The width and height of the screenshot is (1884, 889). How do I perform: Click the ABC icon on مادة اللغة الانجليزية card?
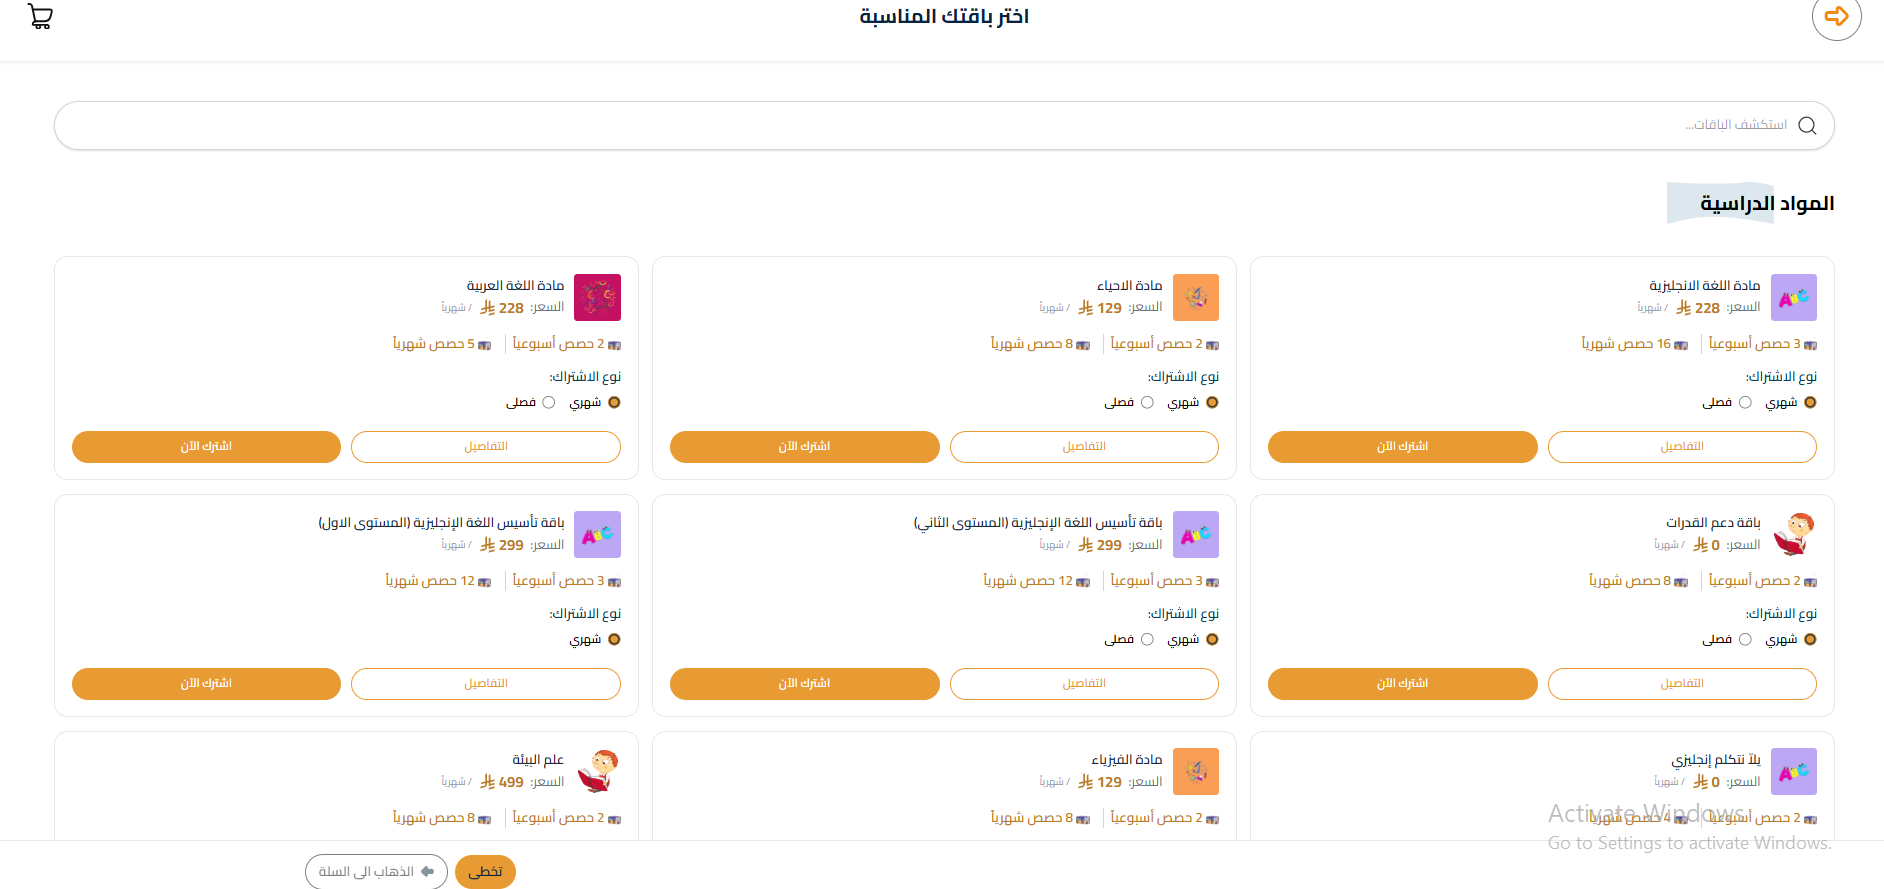[x=1793, y=297]
